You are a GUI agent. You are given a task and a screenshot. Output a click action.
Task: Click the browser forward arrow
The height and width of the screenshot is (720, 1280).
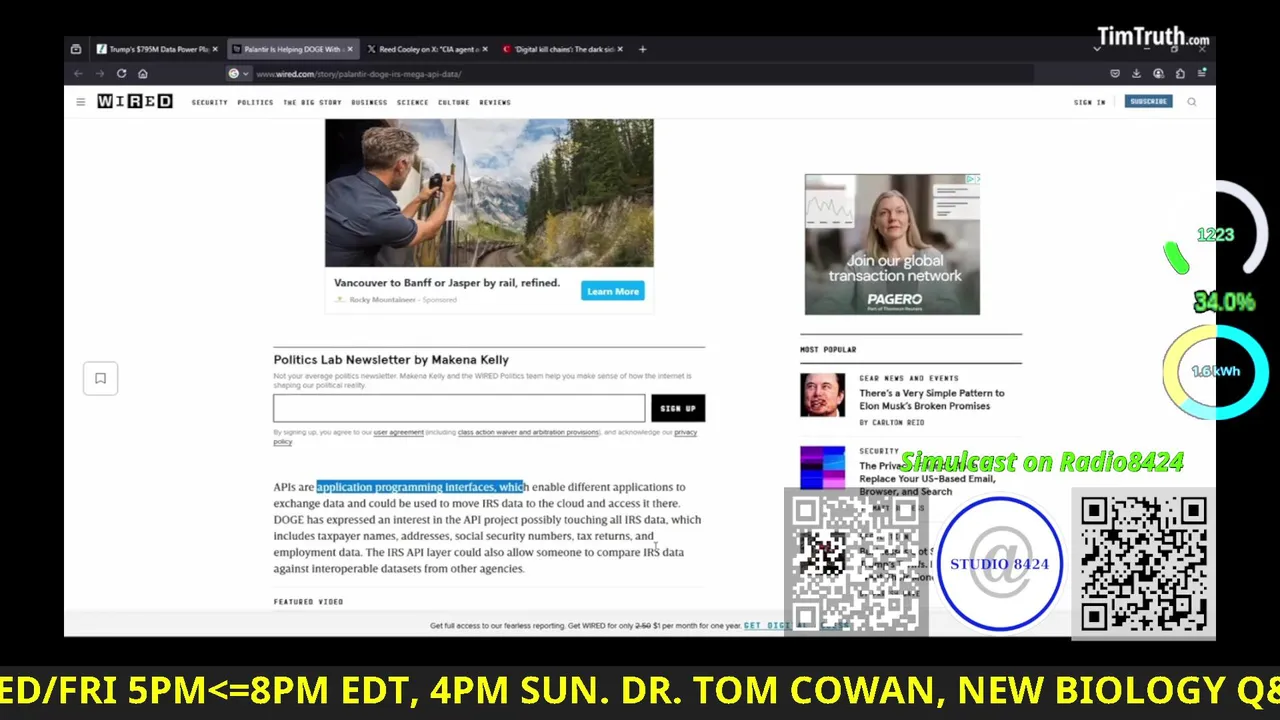pos(99,74)
